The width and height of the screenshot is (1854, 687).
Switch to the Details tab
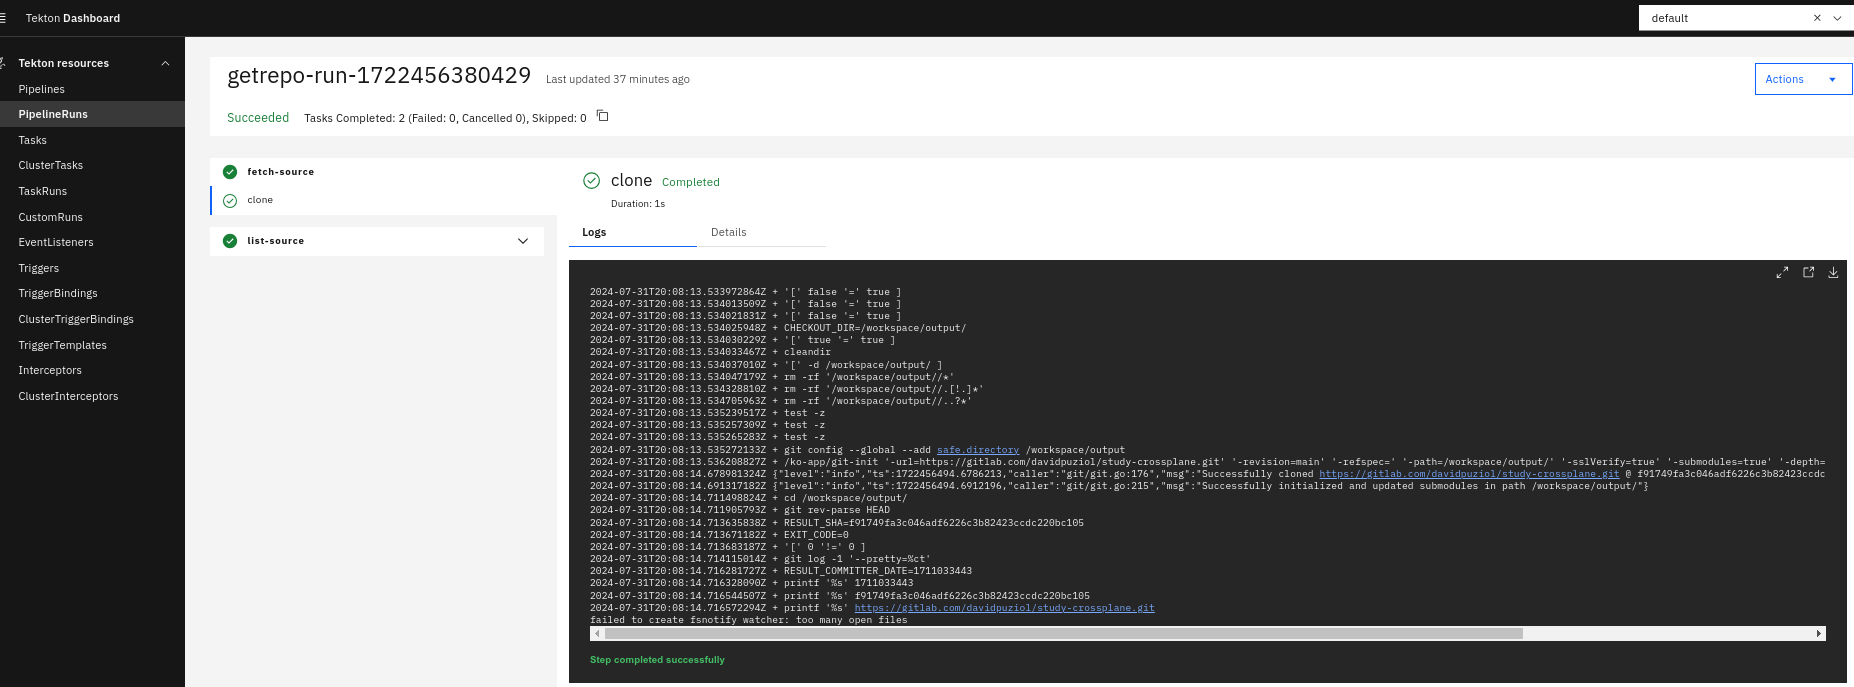728,232
